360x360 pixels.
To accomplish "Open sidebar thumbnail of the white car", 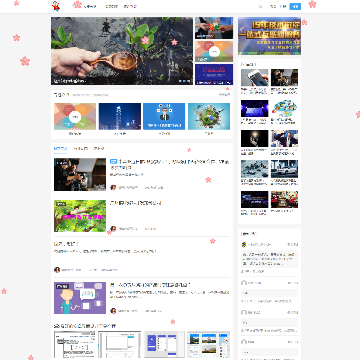I will 284,169.
